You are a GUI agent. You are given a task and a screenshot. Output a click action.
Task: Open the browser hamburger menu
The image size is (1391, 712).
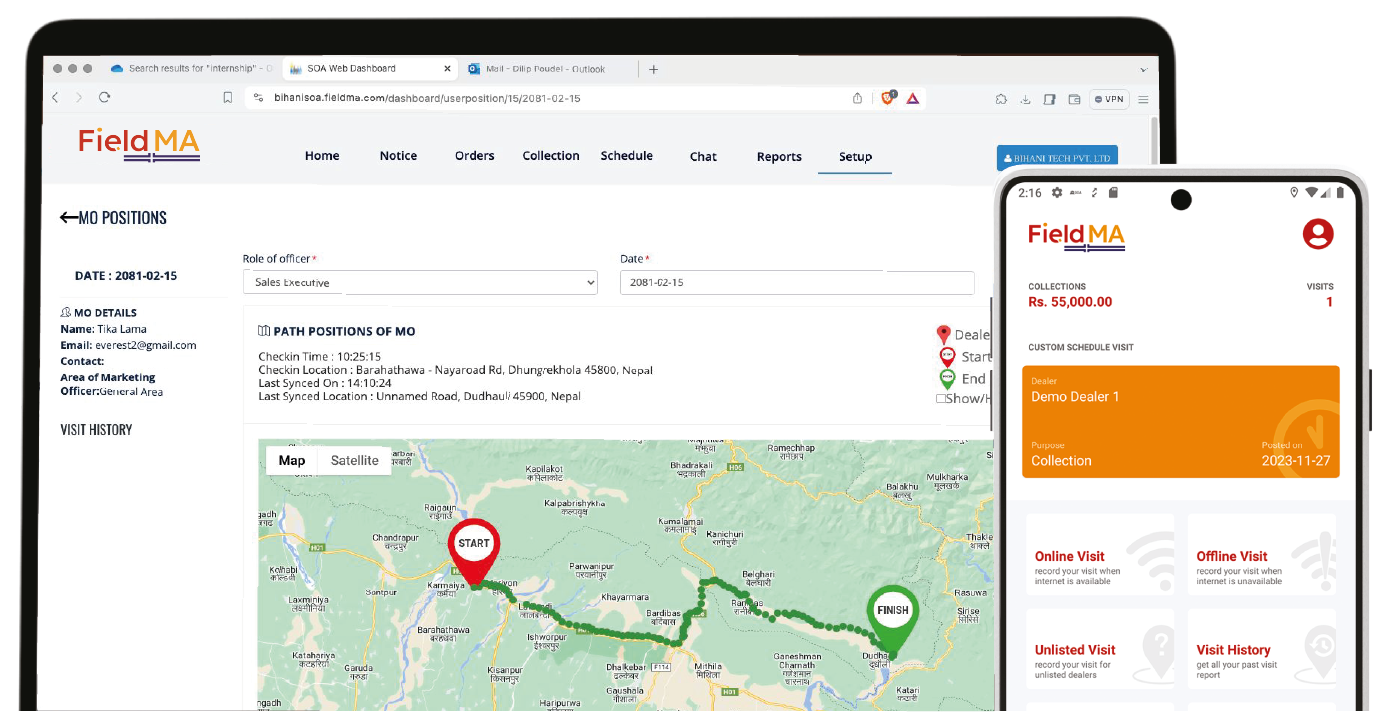coord(1143,99)
